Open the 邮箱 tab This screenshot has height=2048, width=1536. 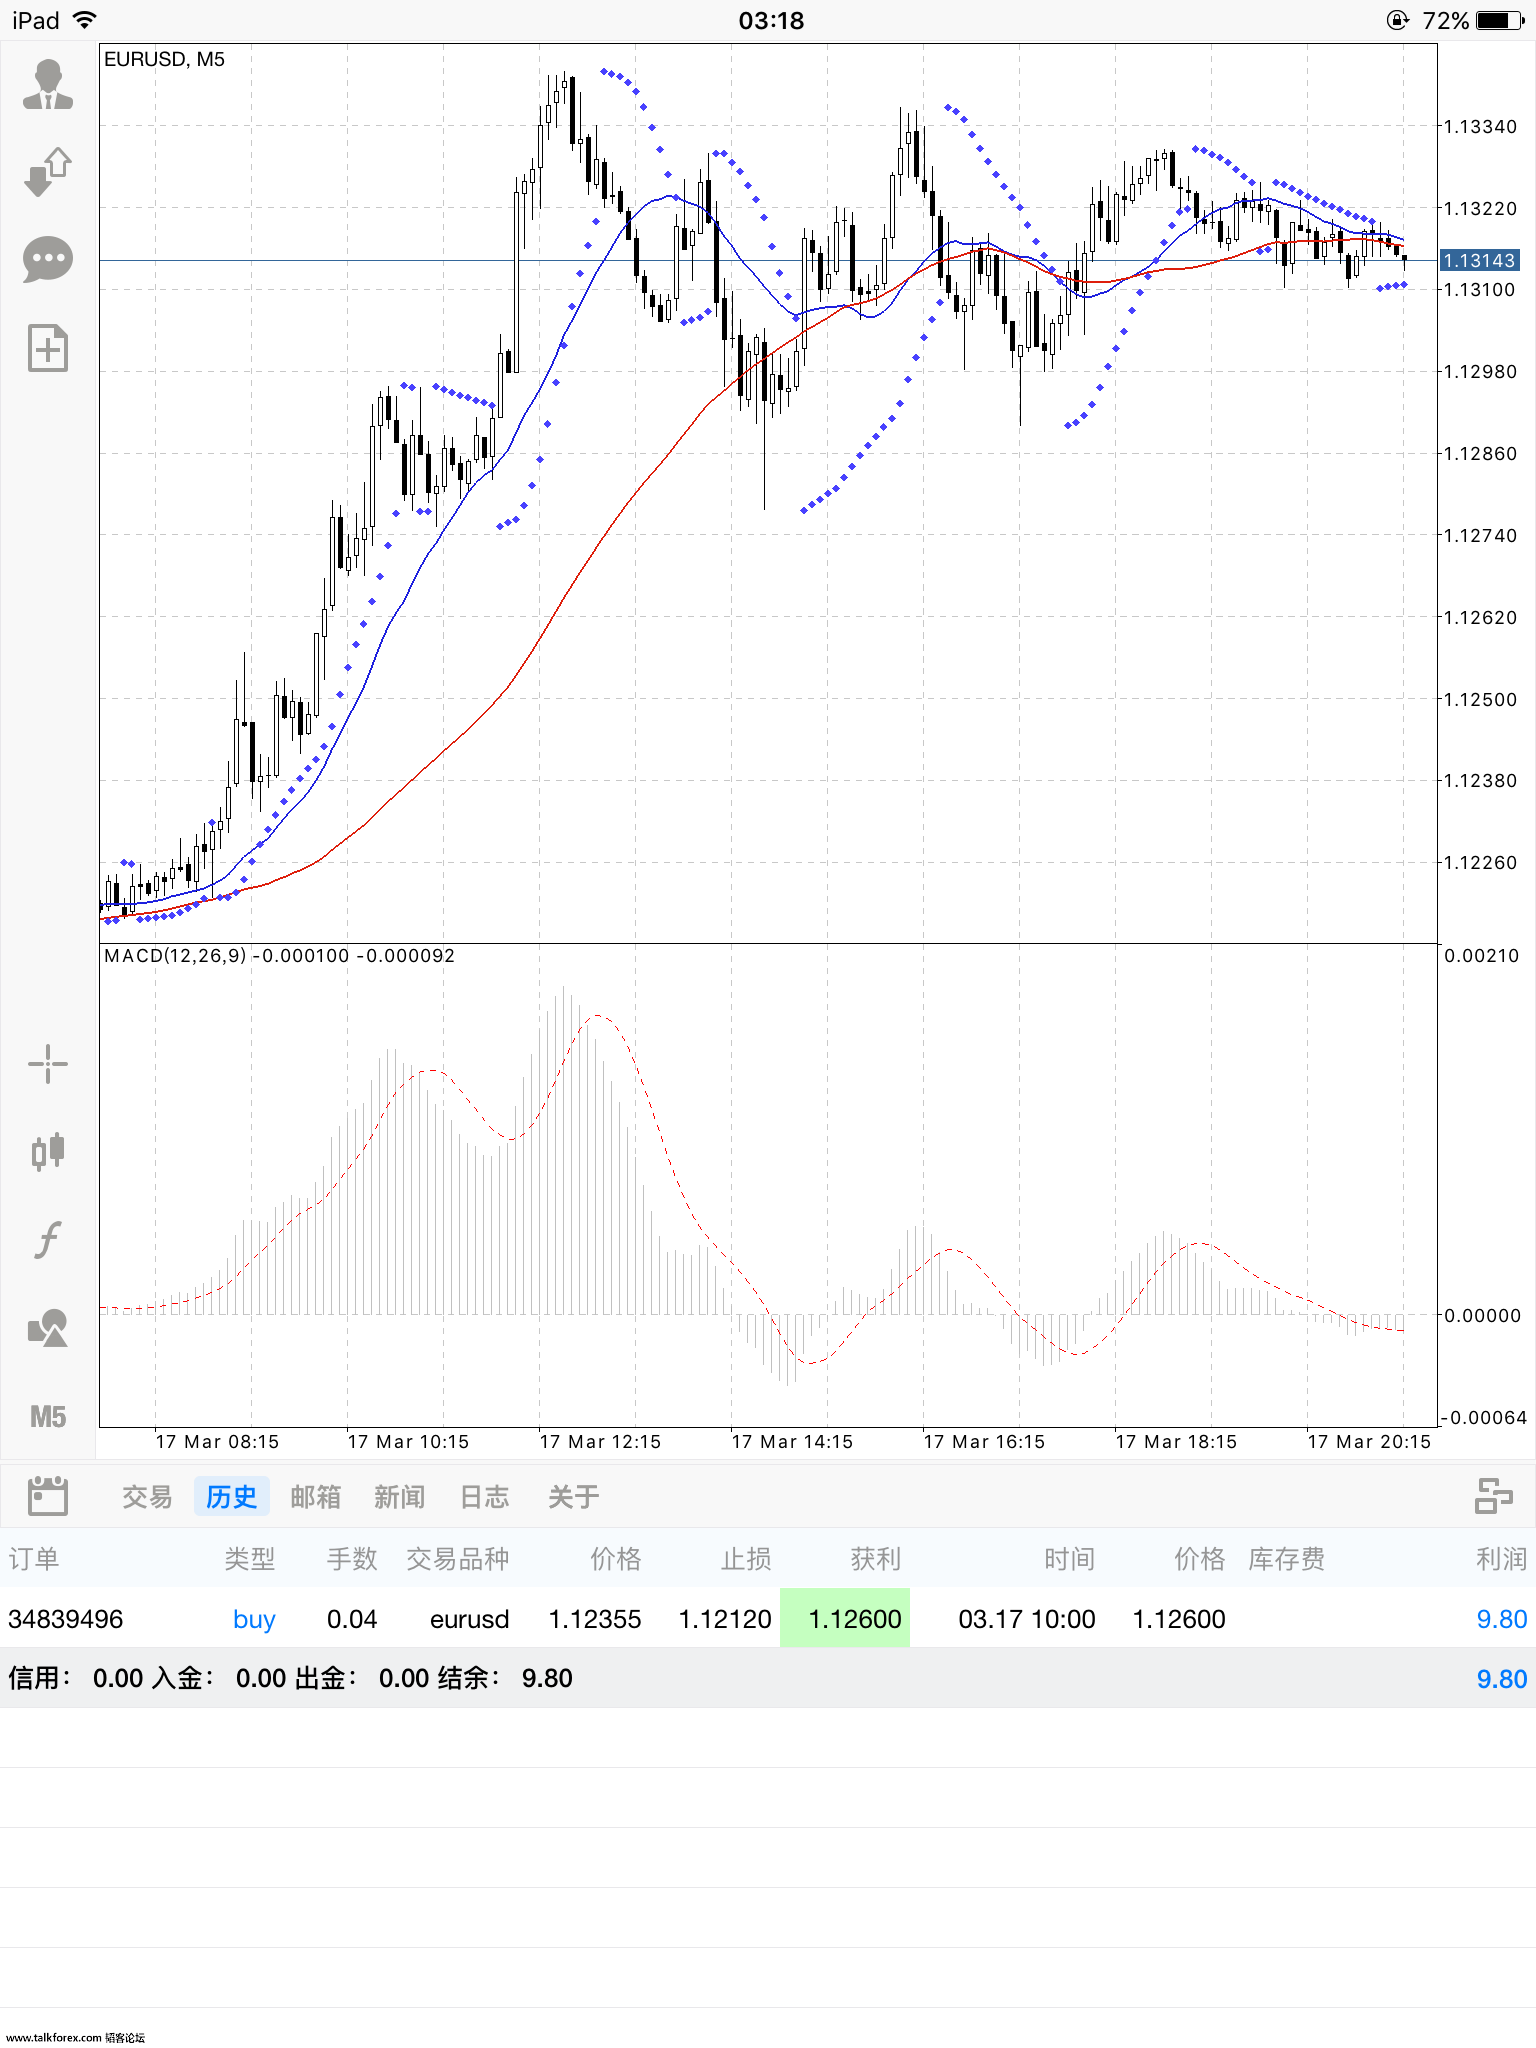click(x=315, y=1497)
